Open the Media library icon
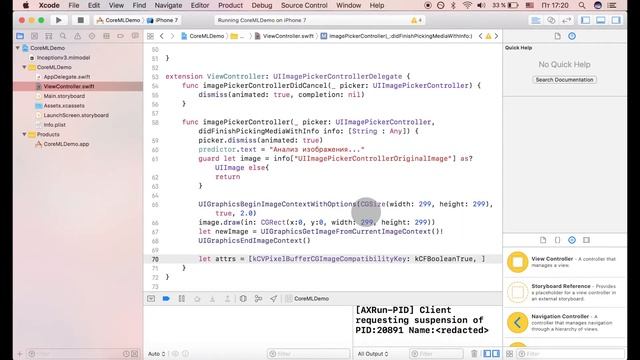 tap(587, 240)
